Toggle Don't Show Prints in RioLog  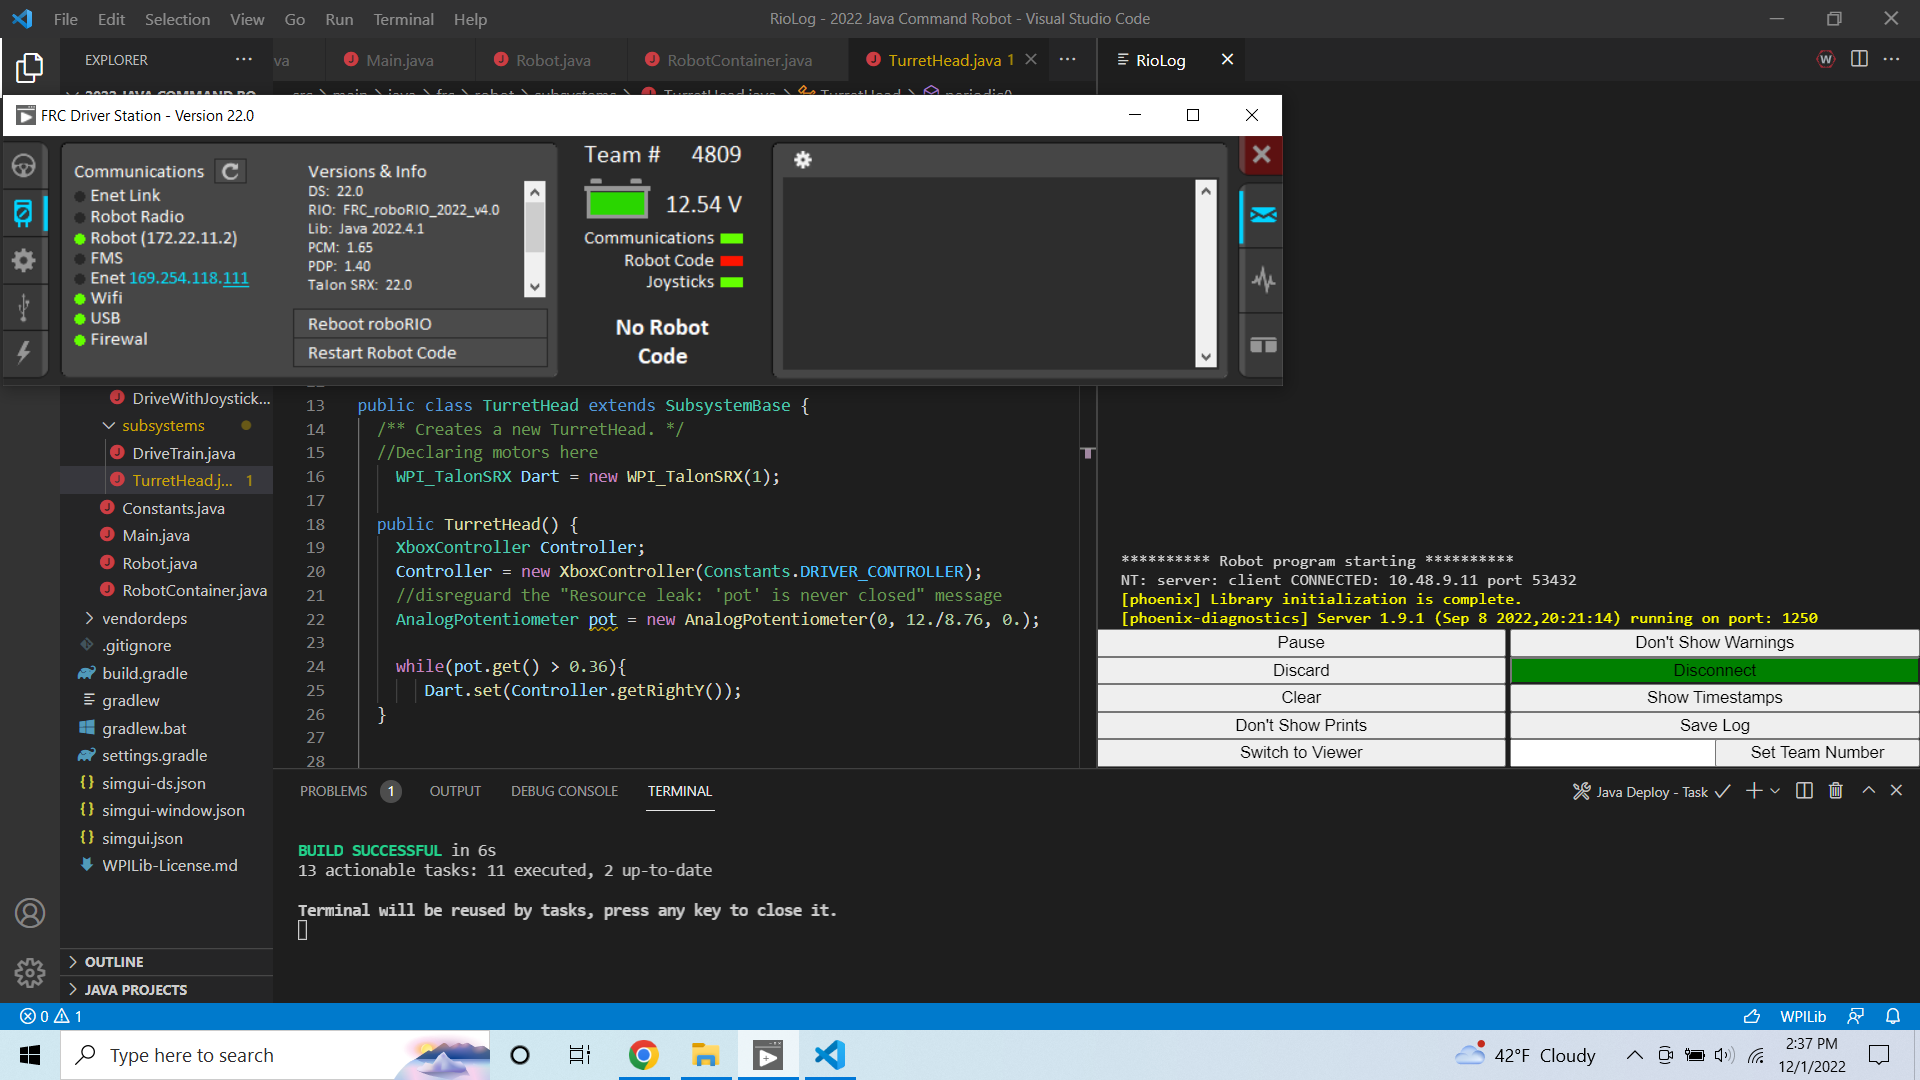1301,725
